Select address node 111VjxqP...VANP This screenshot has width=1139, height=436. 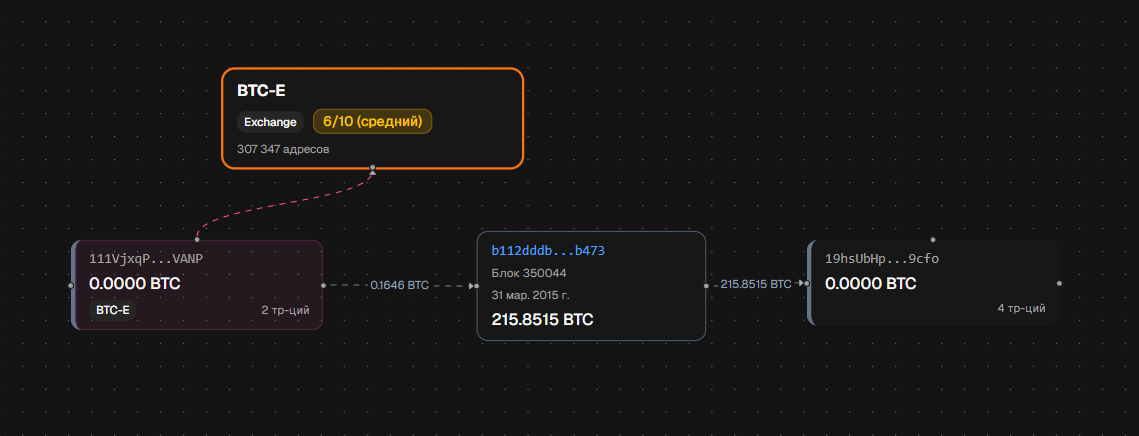198,285
